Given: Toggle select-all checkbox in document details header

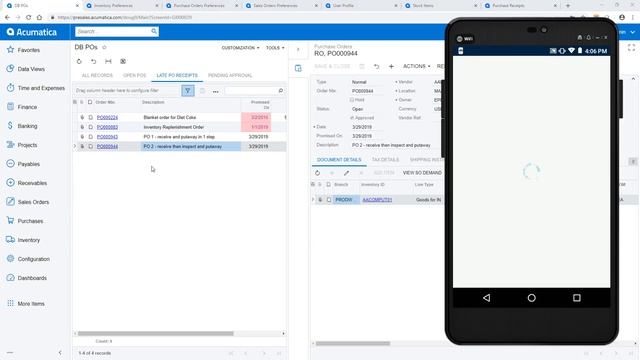Looking at the screenshot, I should (329, 184).
